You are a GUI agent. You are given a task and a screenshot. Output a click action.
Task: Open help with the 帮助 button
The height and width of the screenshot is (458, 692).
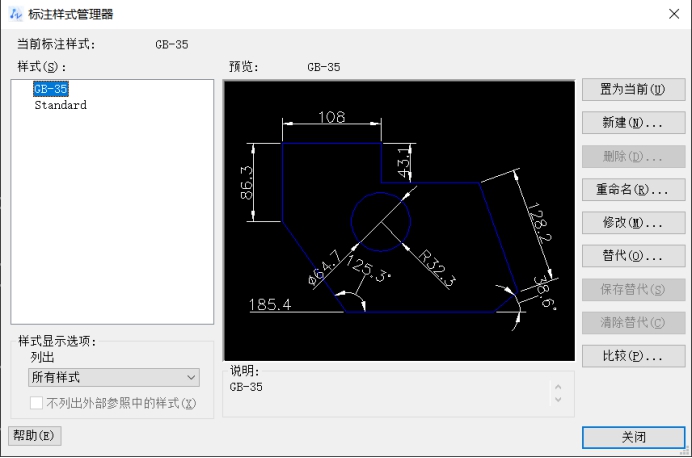point(35,436)
